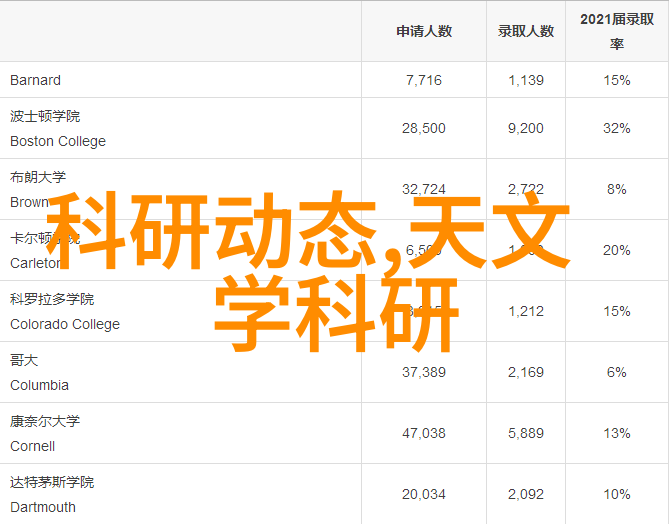Viewport: 670px width, 524px height.
Task: Click the applicant count 20,034
Action: (x=424, y=495)
